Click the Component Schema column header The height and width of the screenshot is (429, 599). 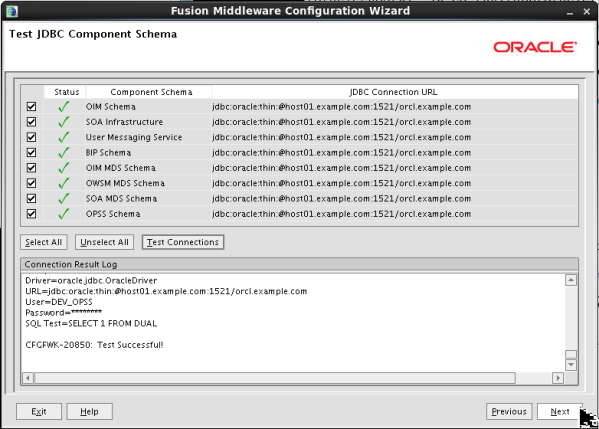[x=149, y=92]
